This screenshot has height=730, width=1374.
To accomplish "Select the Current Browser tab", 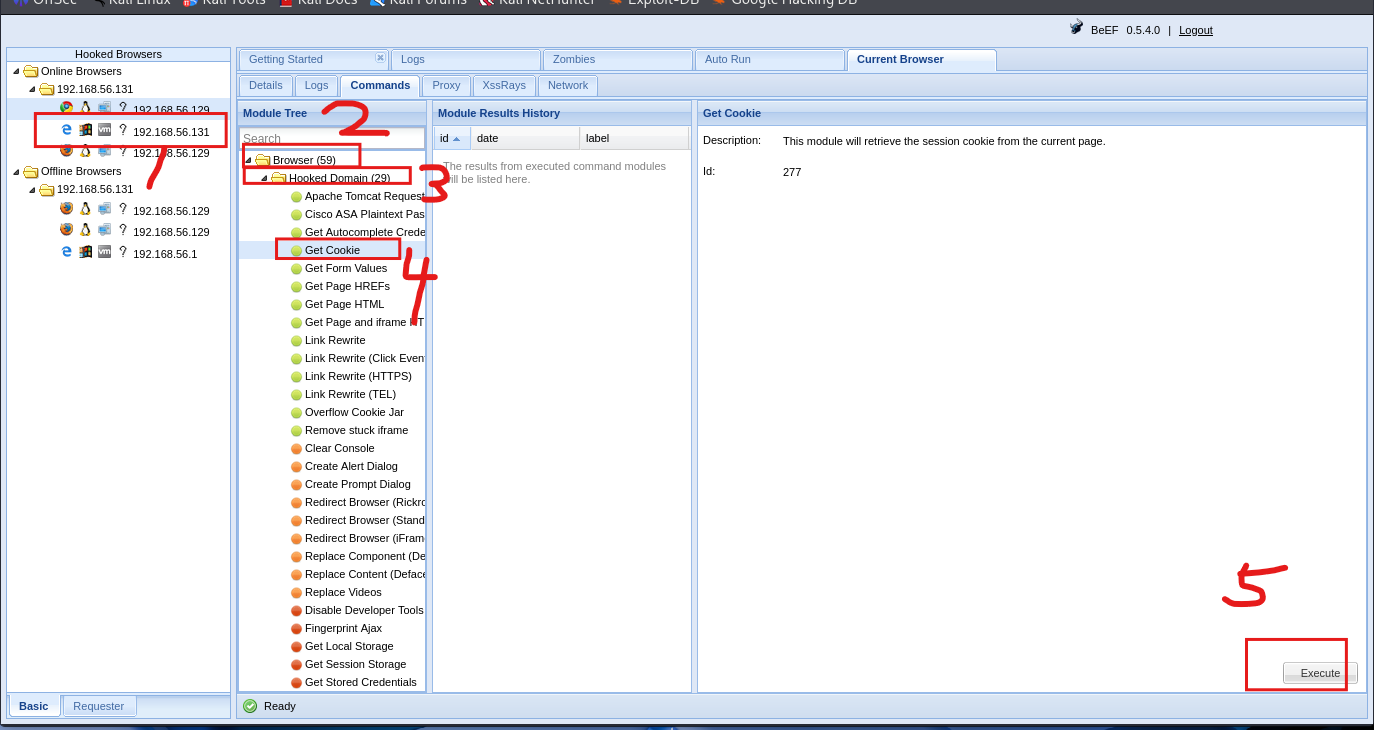I will click(x=921, y=60).
